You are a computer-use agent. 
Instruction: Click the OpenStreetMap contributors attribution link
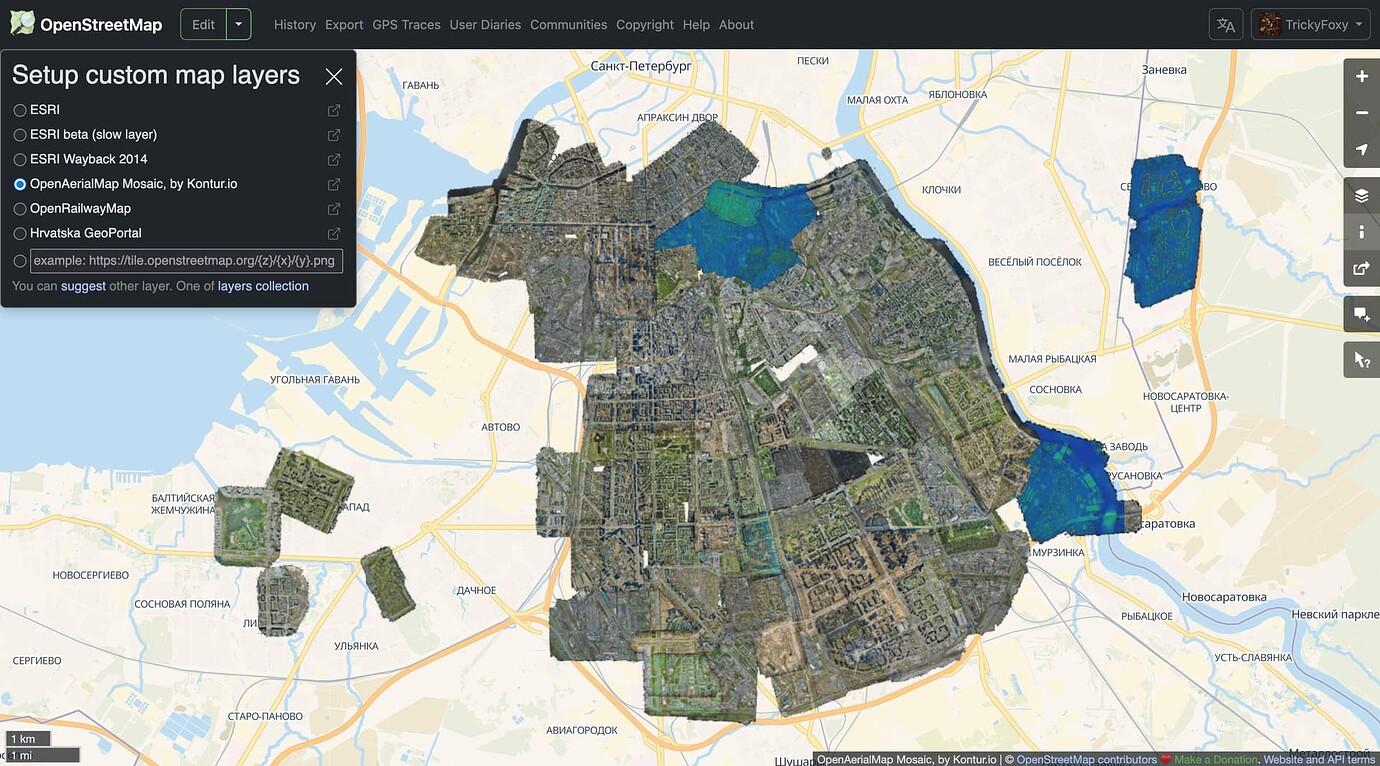click(x=1087, y=759)
